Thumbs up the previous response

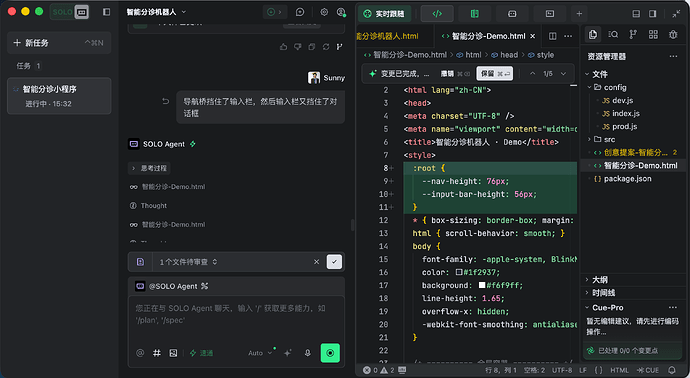pos(283,47)
